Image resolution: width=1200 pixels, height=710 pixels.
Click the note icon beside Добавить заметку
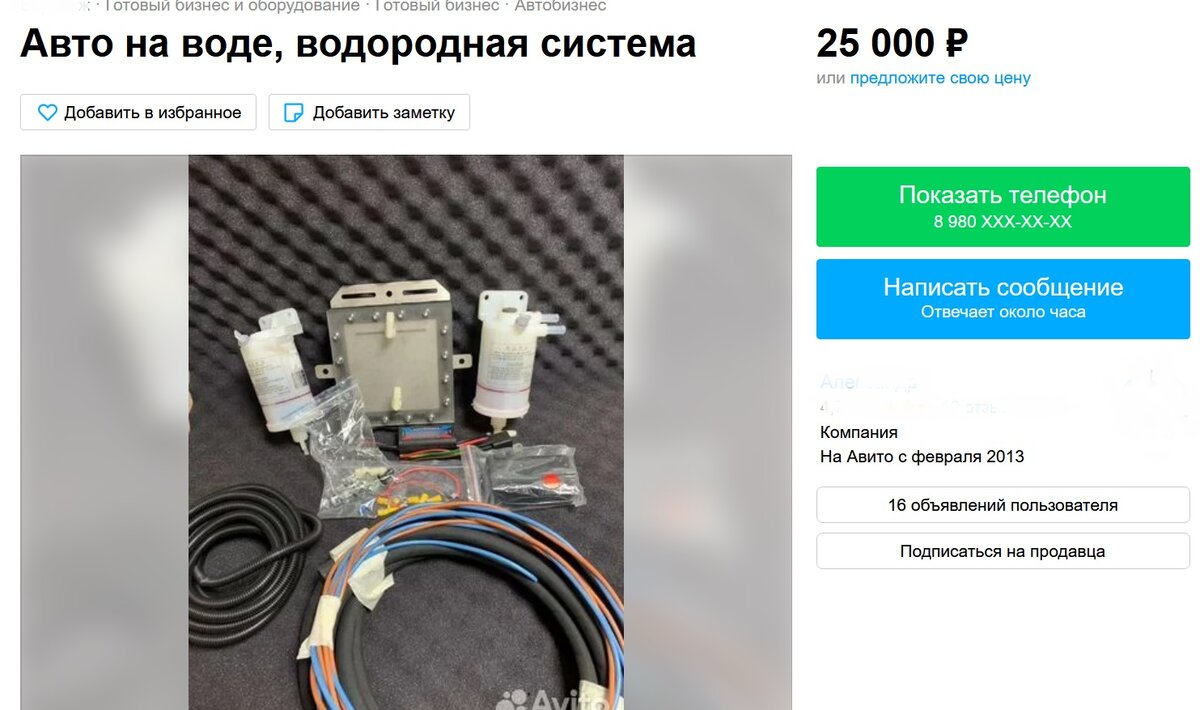coord(294,113)
